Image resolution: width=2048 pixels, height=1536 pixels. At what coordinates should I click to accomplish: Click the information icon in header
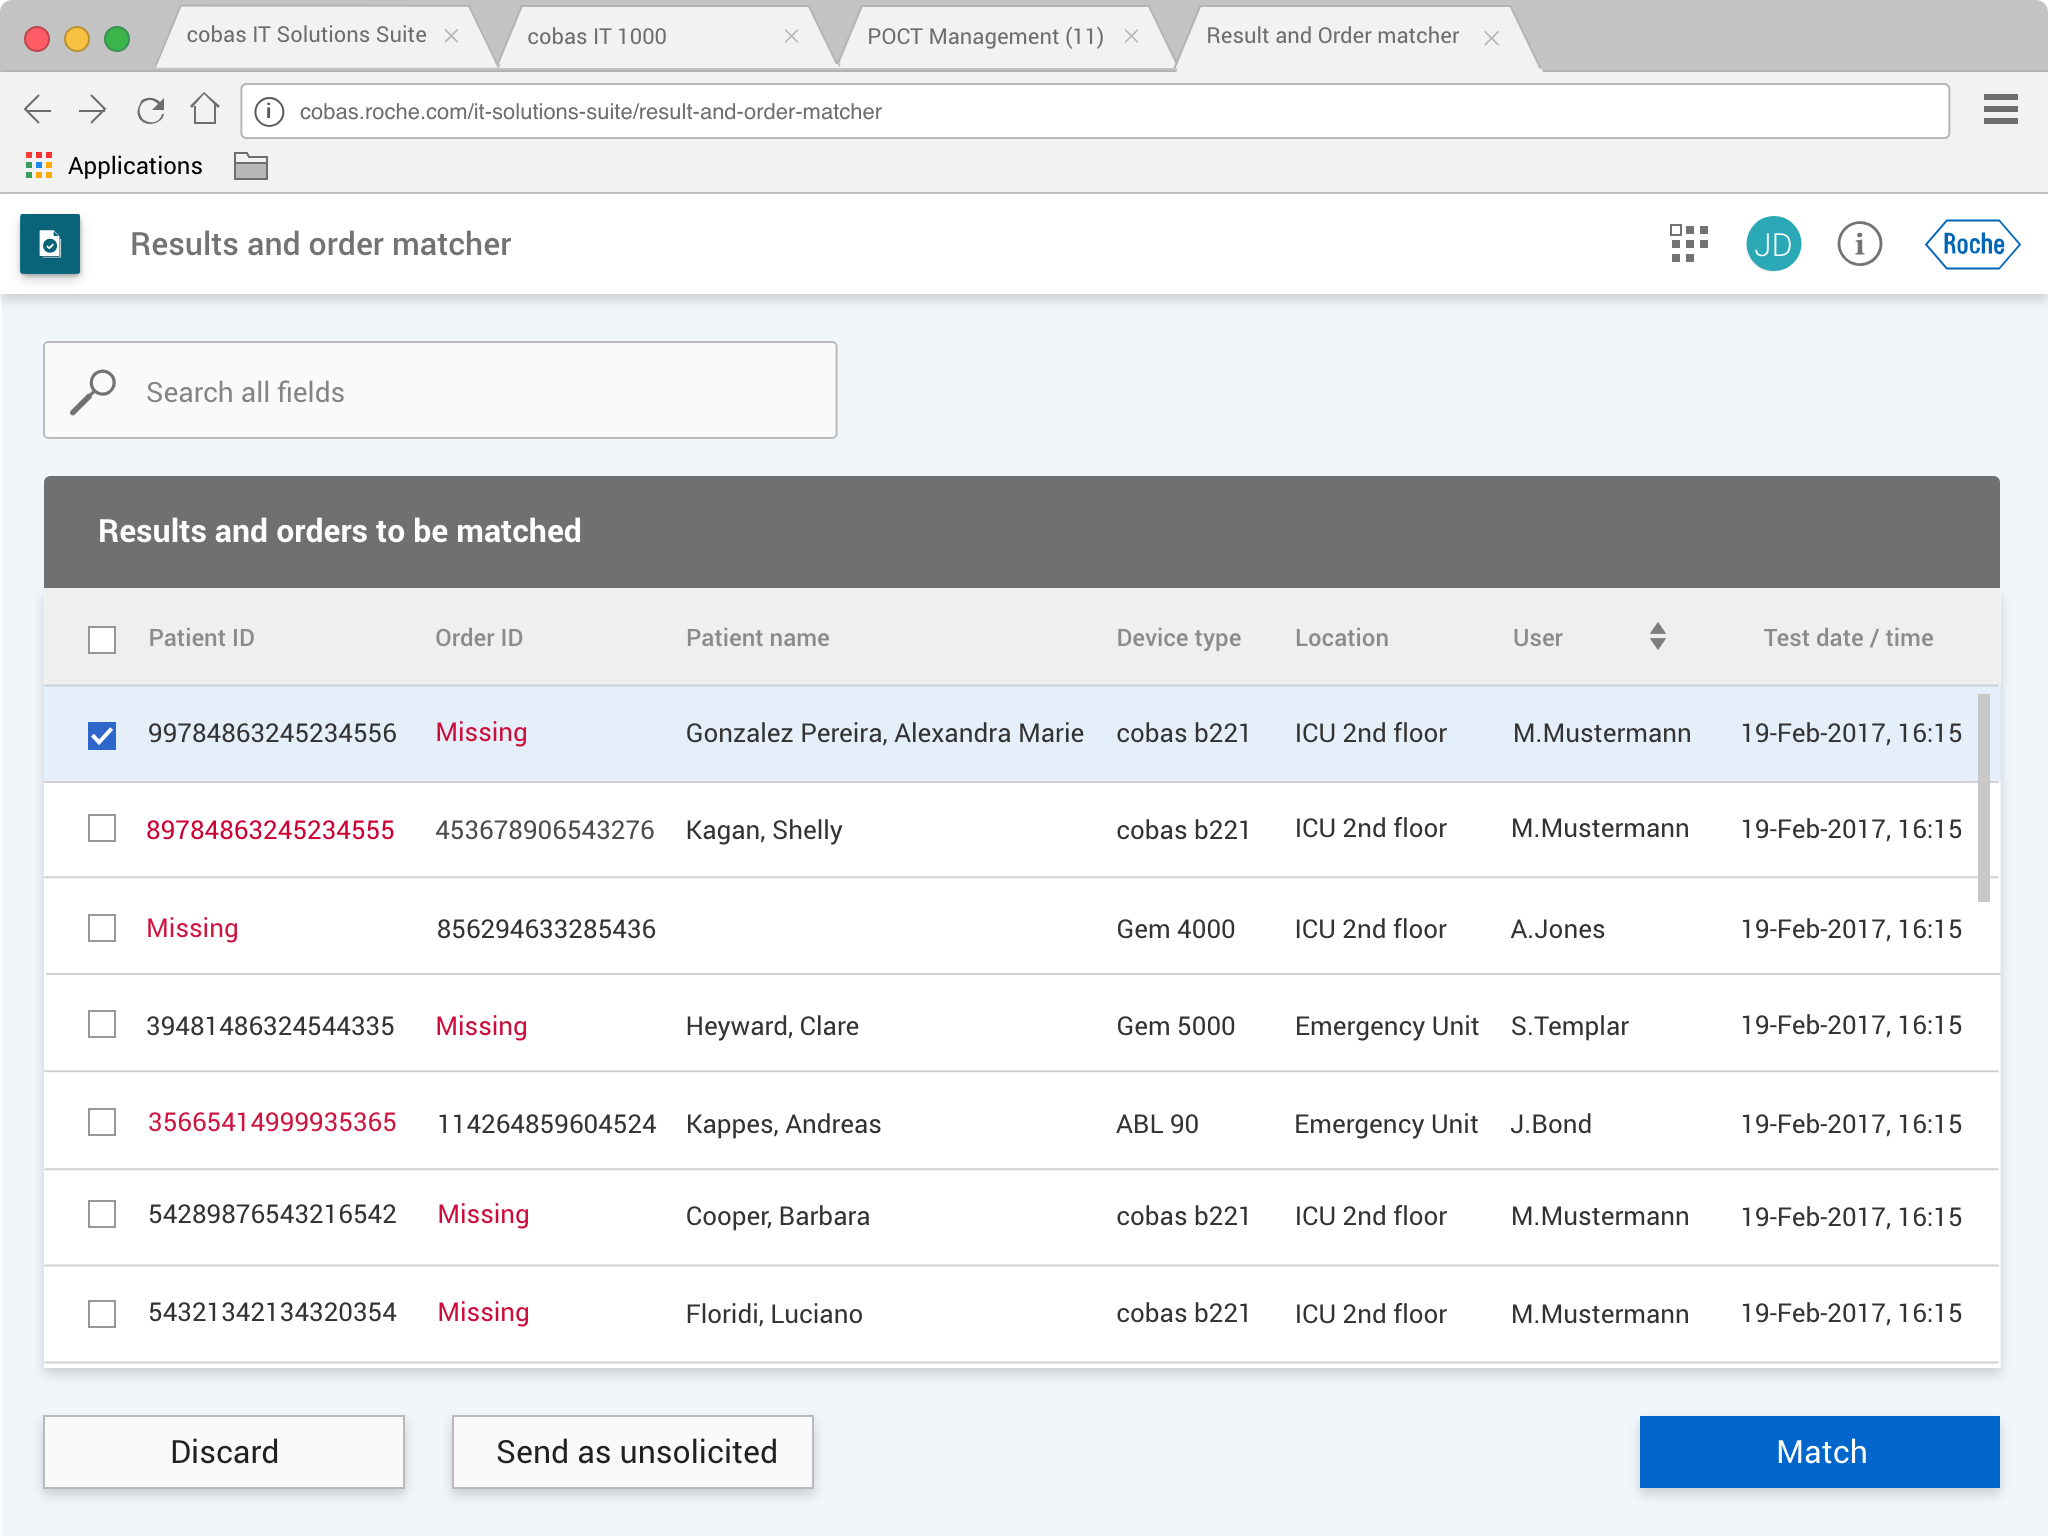pos(1859,244)
